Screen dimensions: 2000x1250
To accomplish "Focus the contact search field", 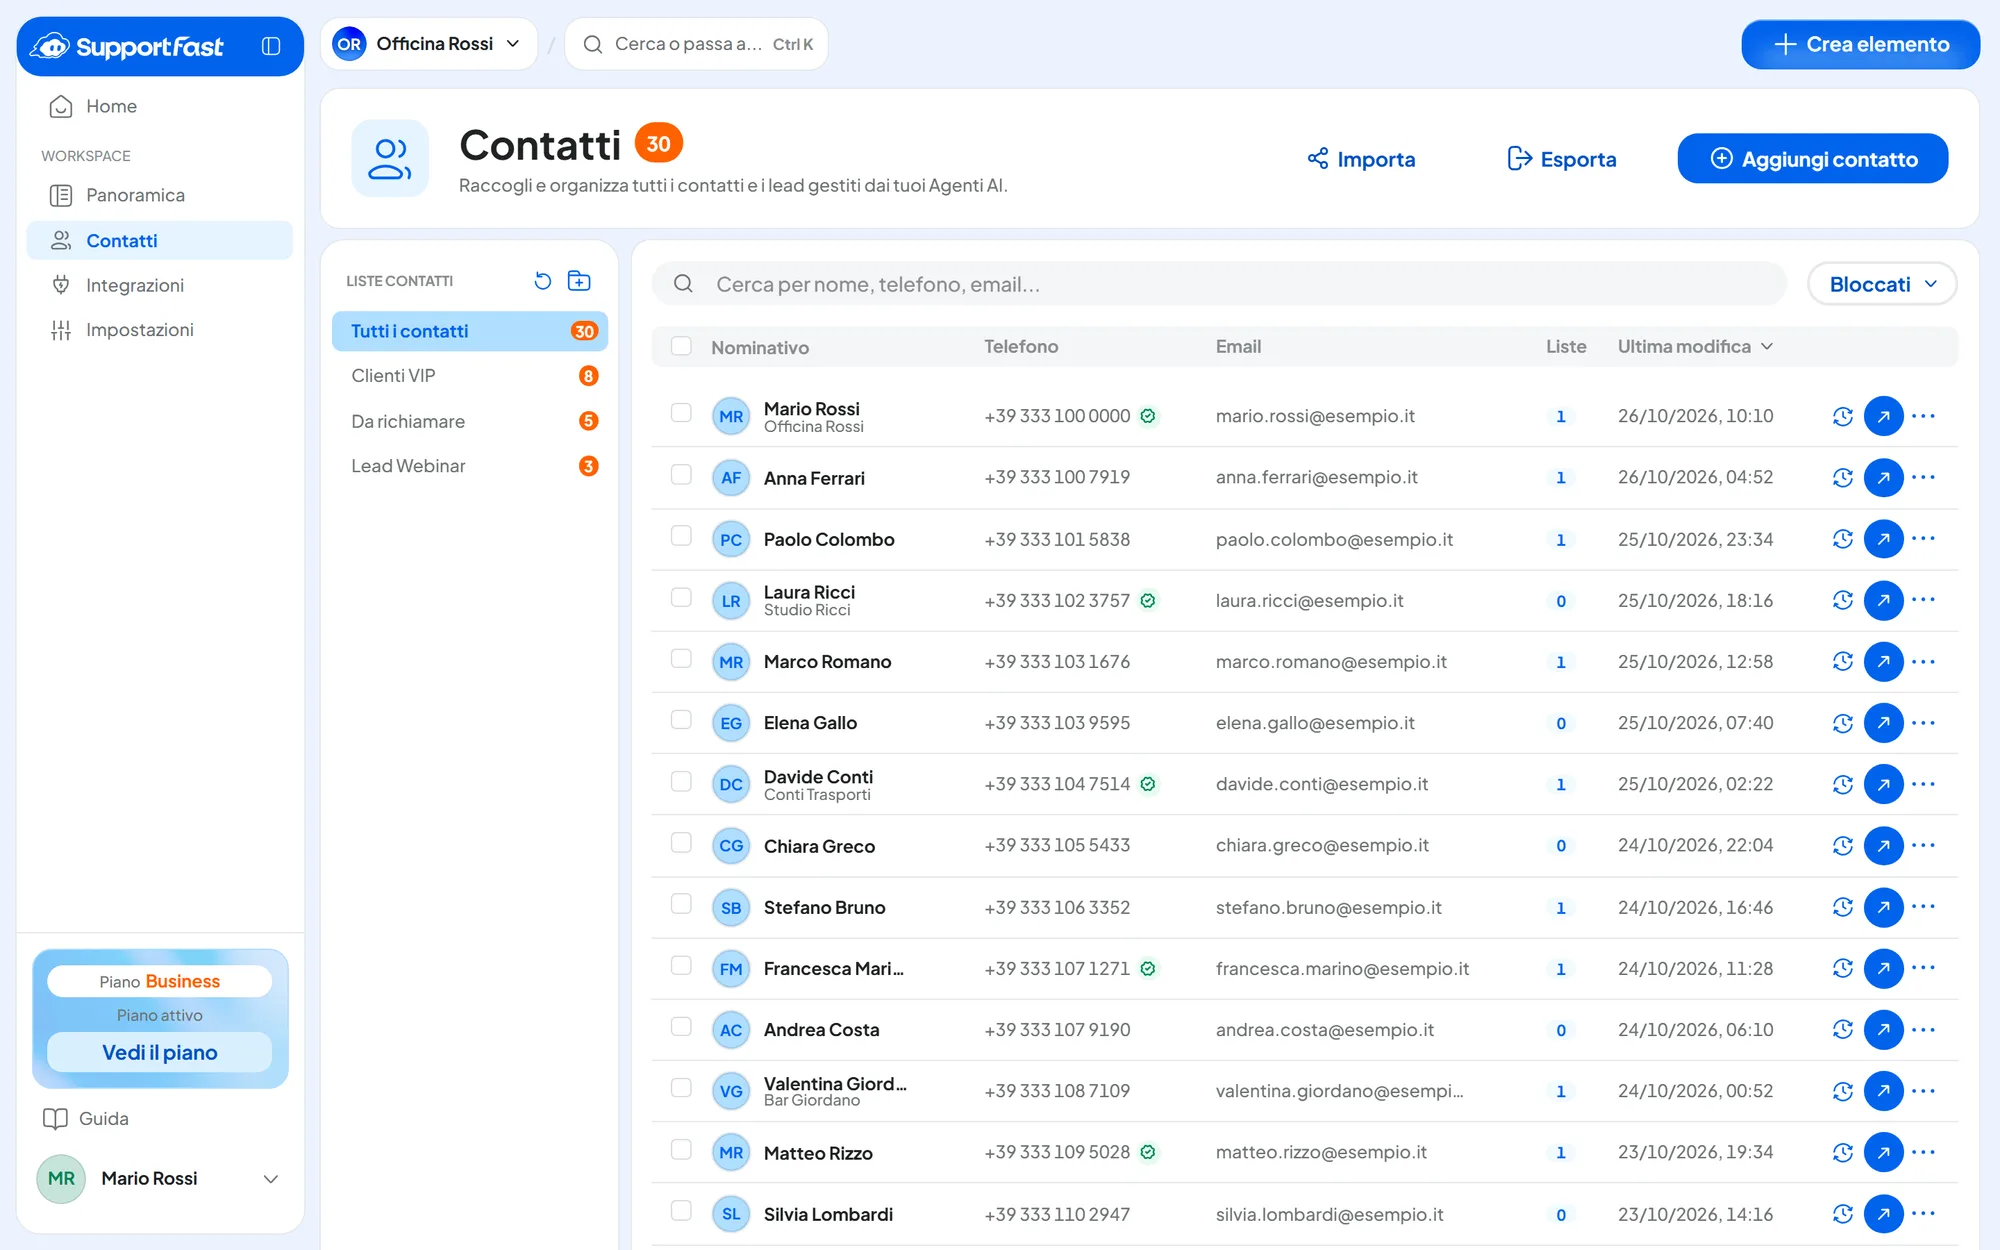I will pyautogui.click(x=1219, y=284).
